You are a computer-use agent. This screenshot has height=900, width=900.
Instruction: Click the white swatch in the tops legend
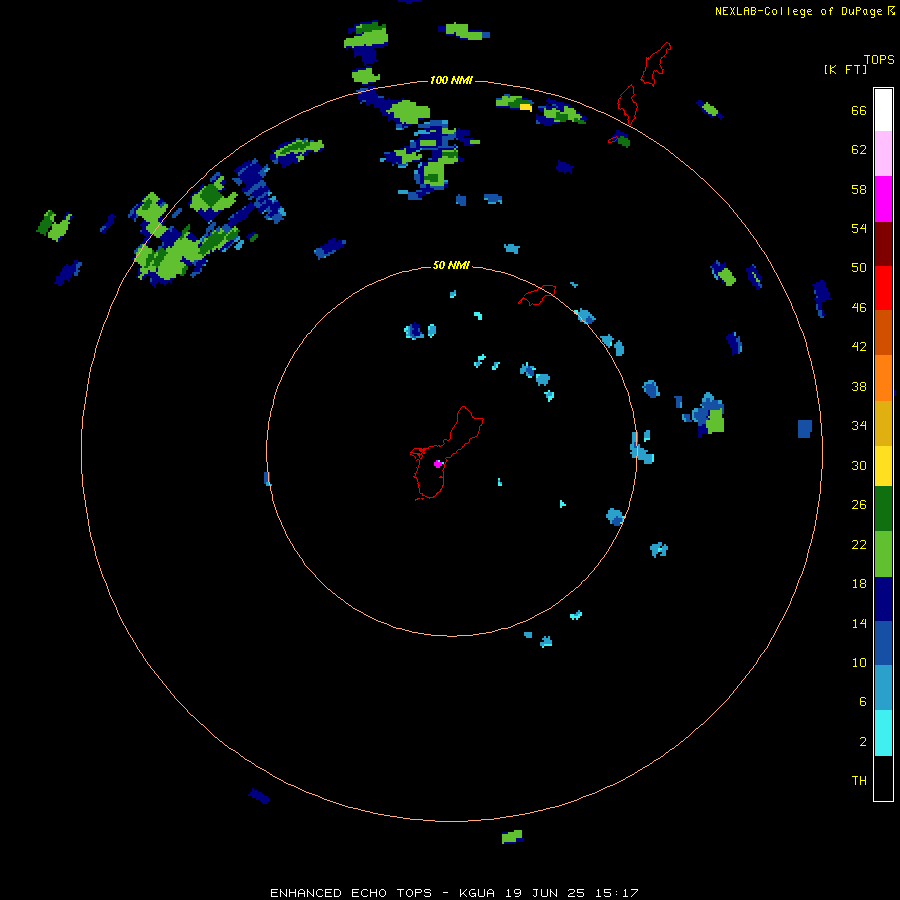click(x=883, y=110)
